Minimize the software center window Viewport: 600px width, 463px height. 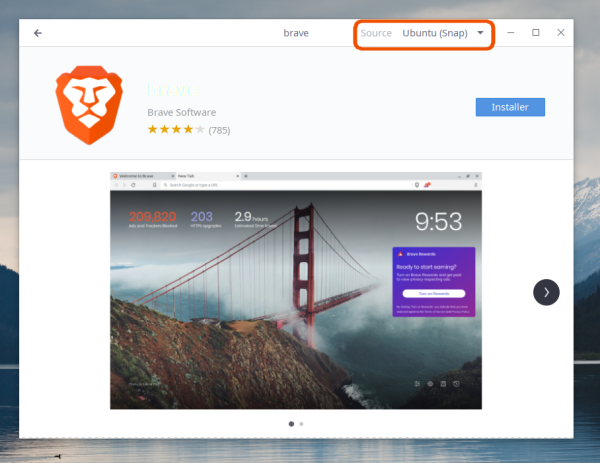(x=511, y=33)
